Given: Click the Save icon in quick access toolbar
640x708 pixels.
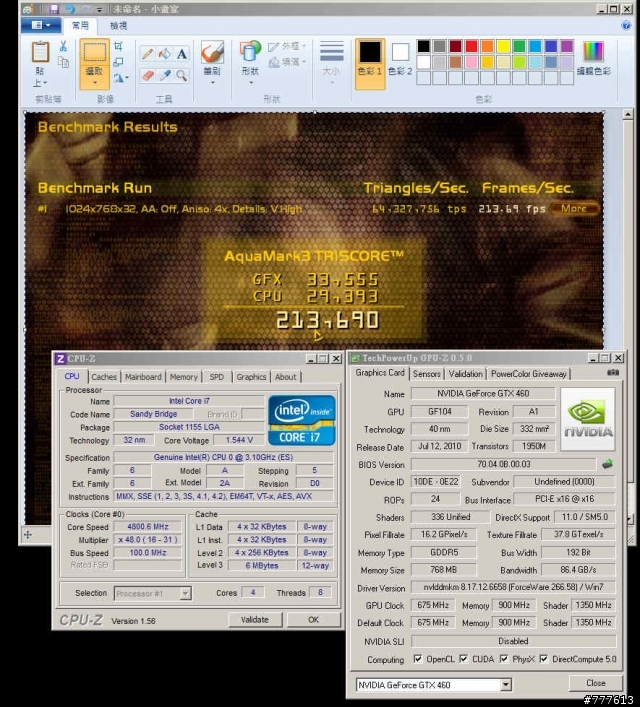Looking at the screenshot, I should (x=54, y=9).
